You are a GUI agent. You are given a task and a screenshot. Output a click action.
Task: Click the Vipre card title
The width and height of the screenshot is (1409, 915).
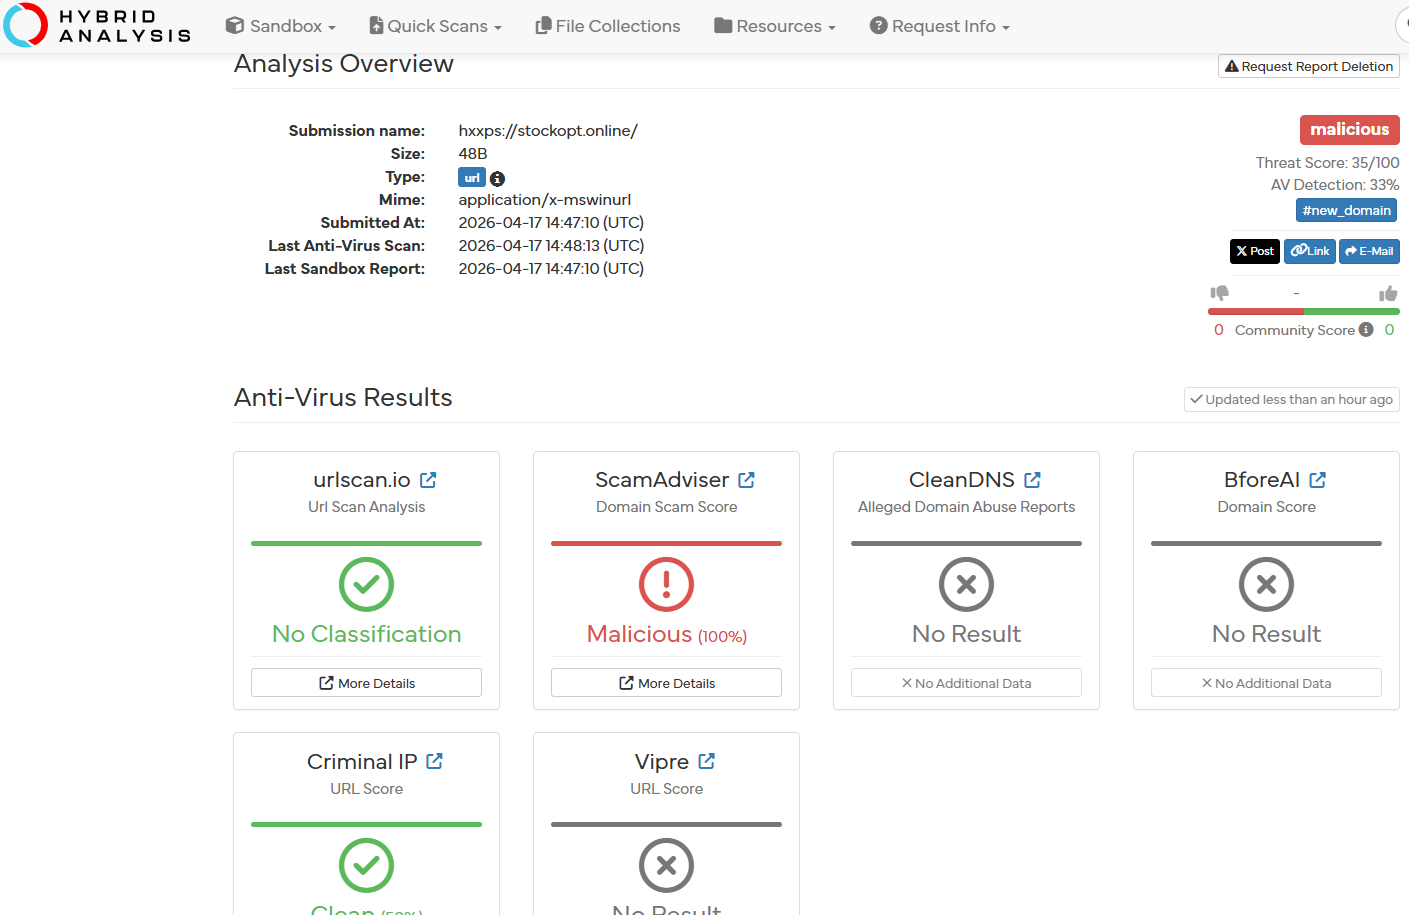[662, 761]
